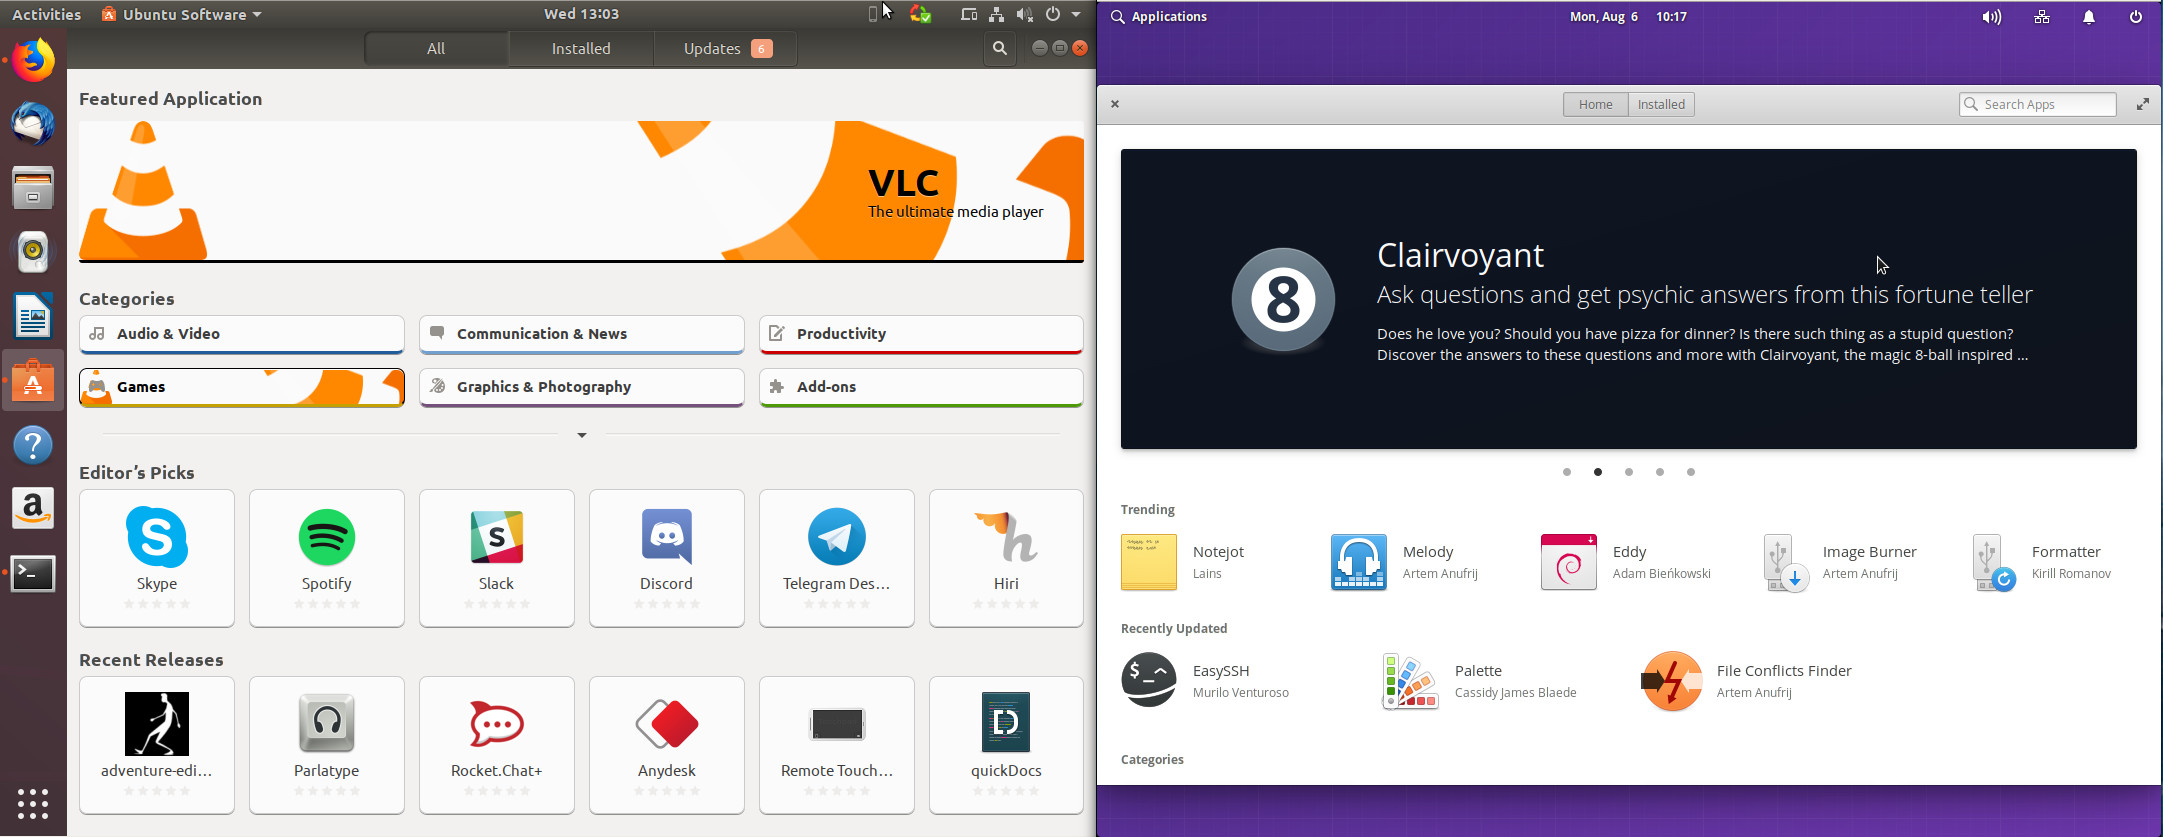Open the Activities overview
This screenshot has width=2163, height=837.
[x=46, y=14]
